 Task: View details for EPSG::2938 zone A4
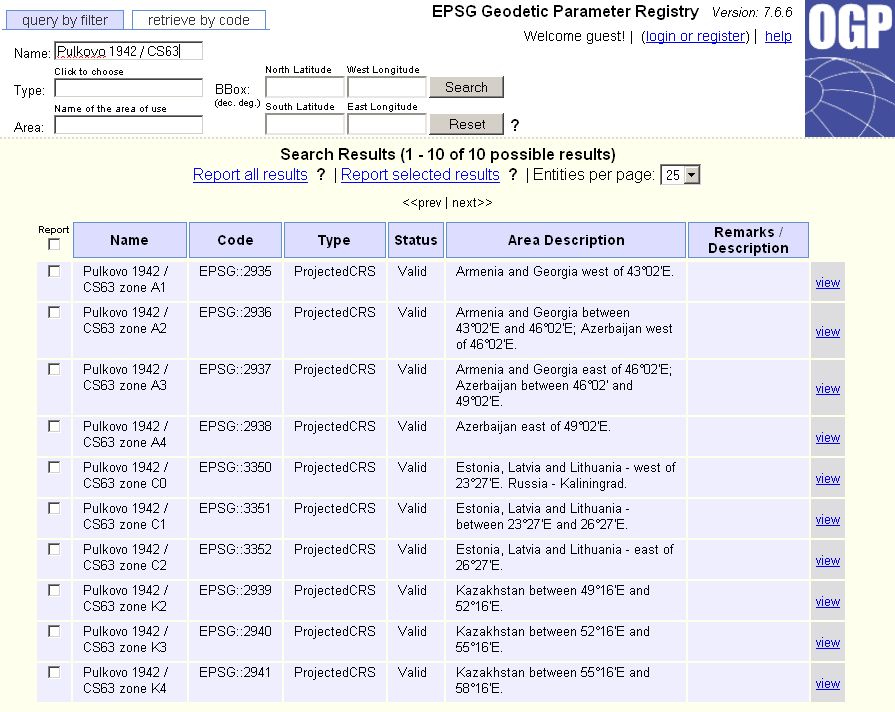tap(828, 438)
